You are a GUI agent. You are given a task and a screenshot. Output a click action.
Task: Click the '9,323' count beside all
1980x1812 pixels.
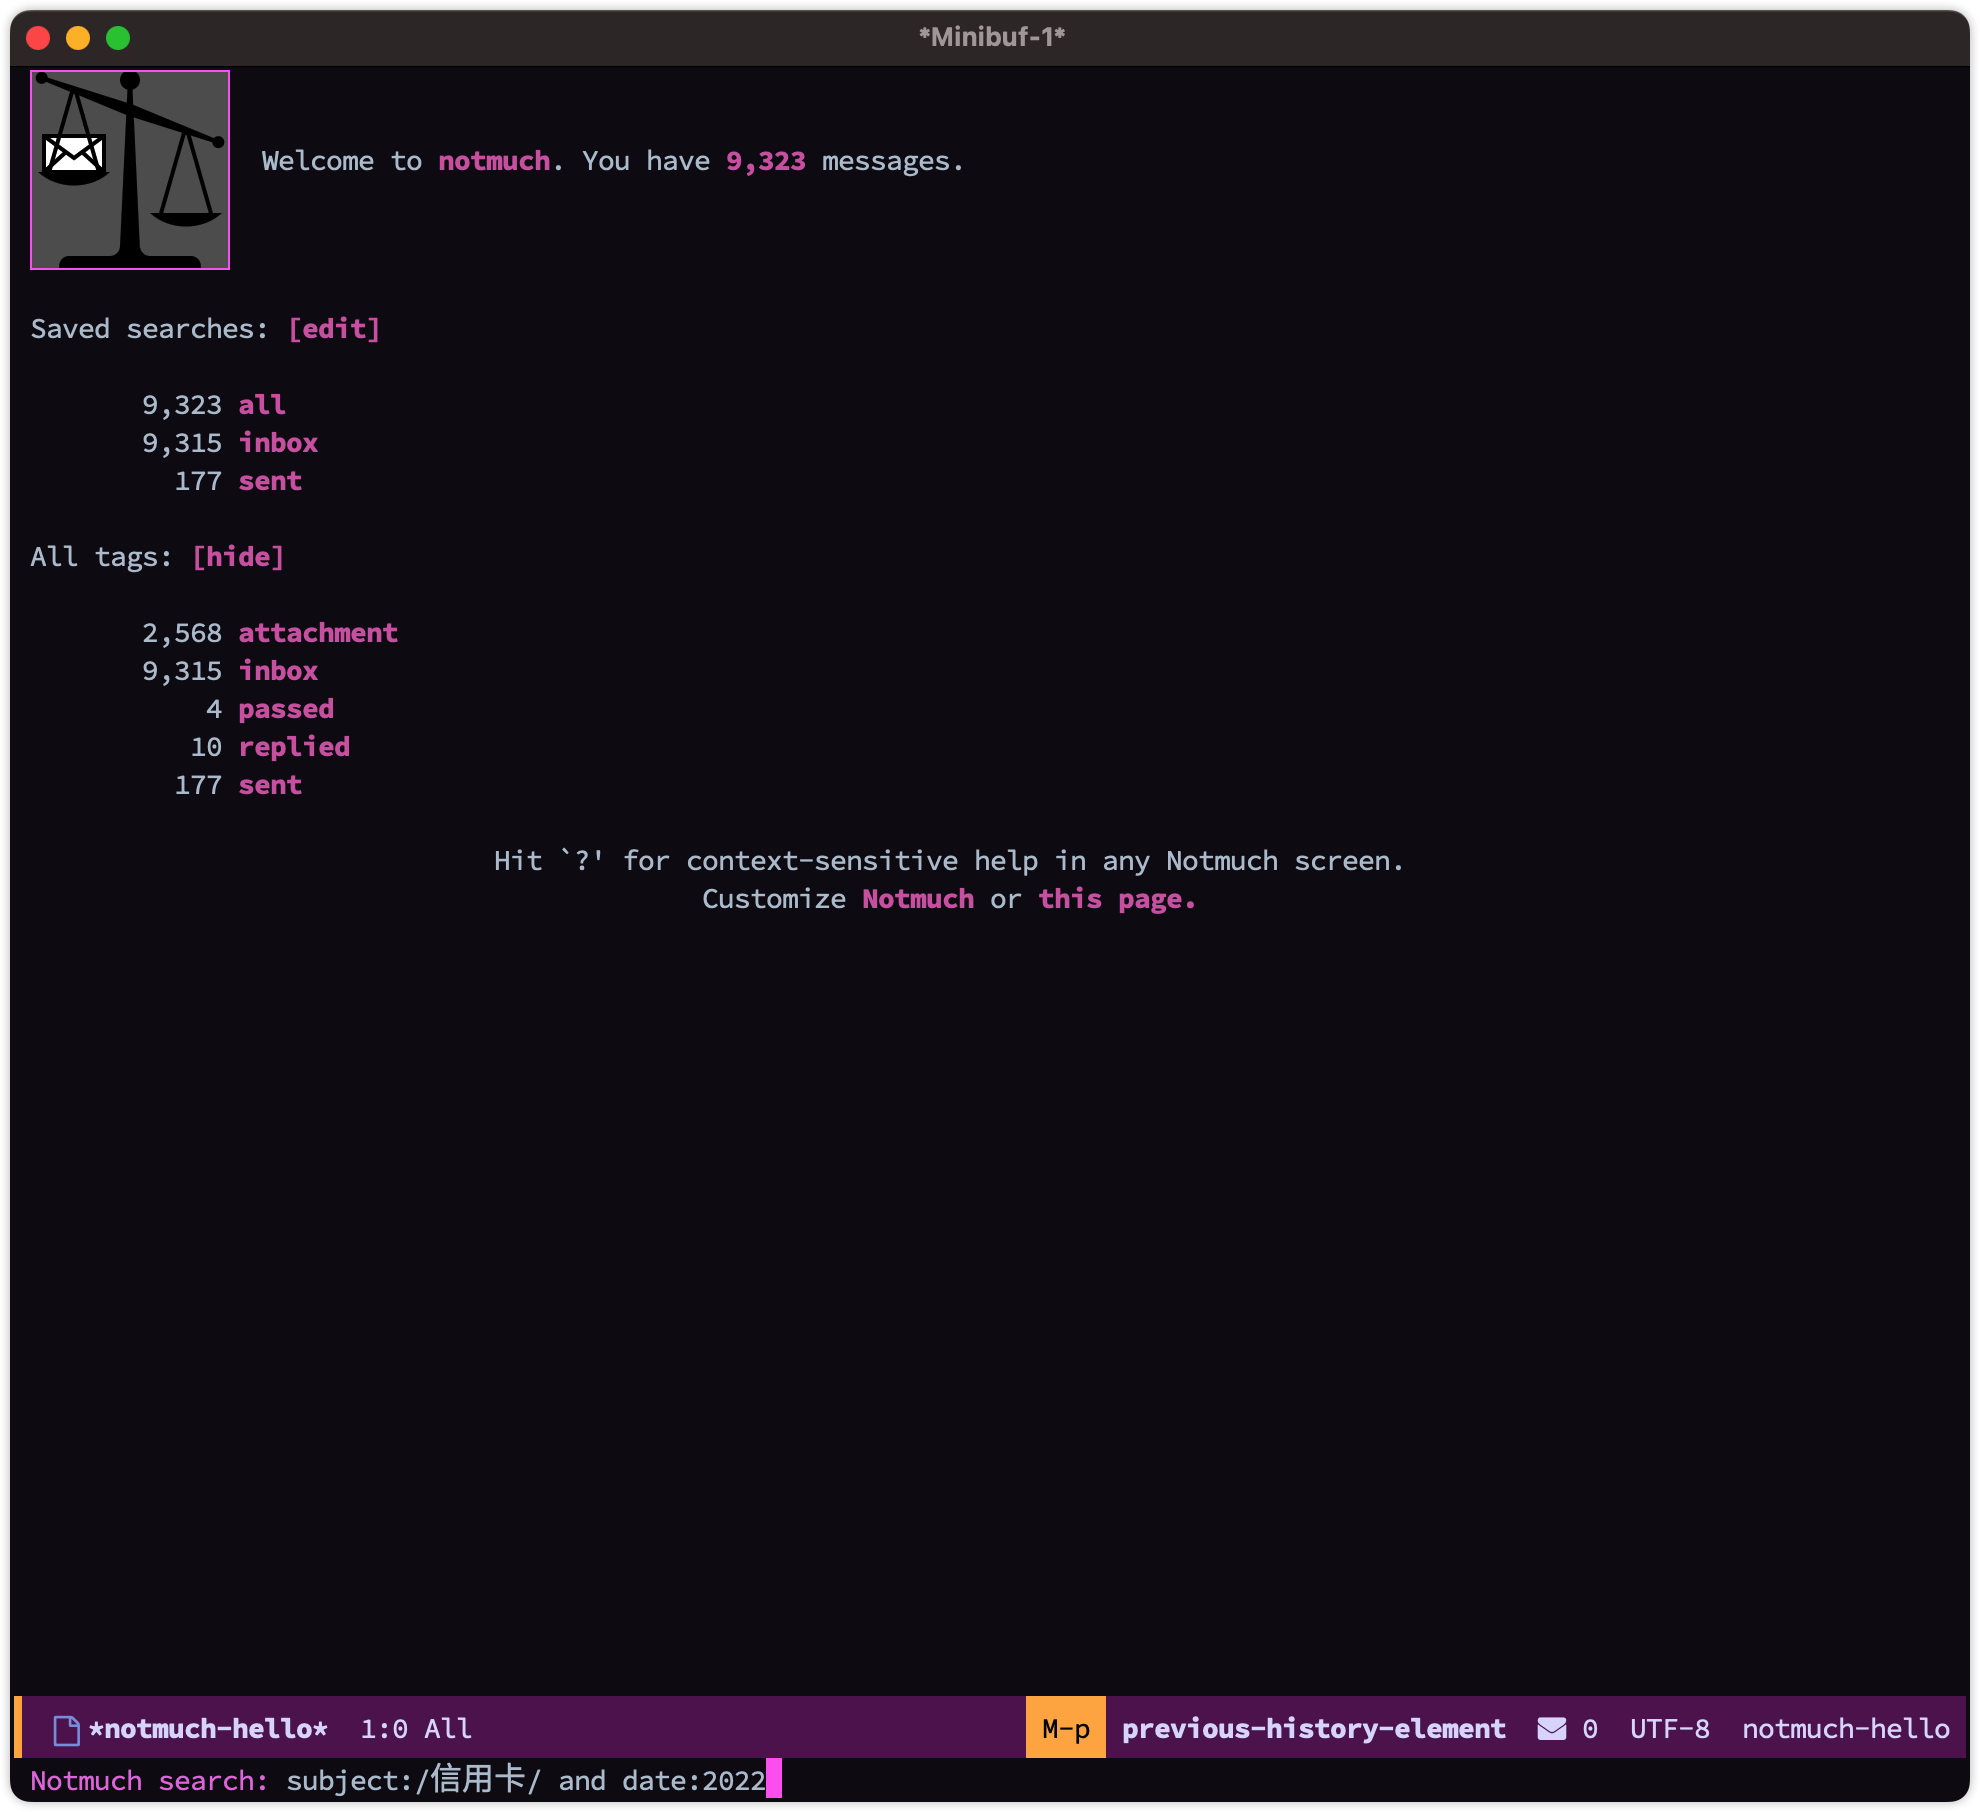pos(181,405)
